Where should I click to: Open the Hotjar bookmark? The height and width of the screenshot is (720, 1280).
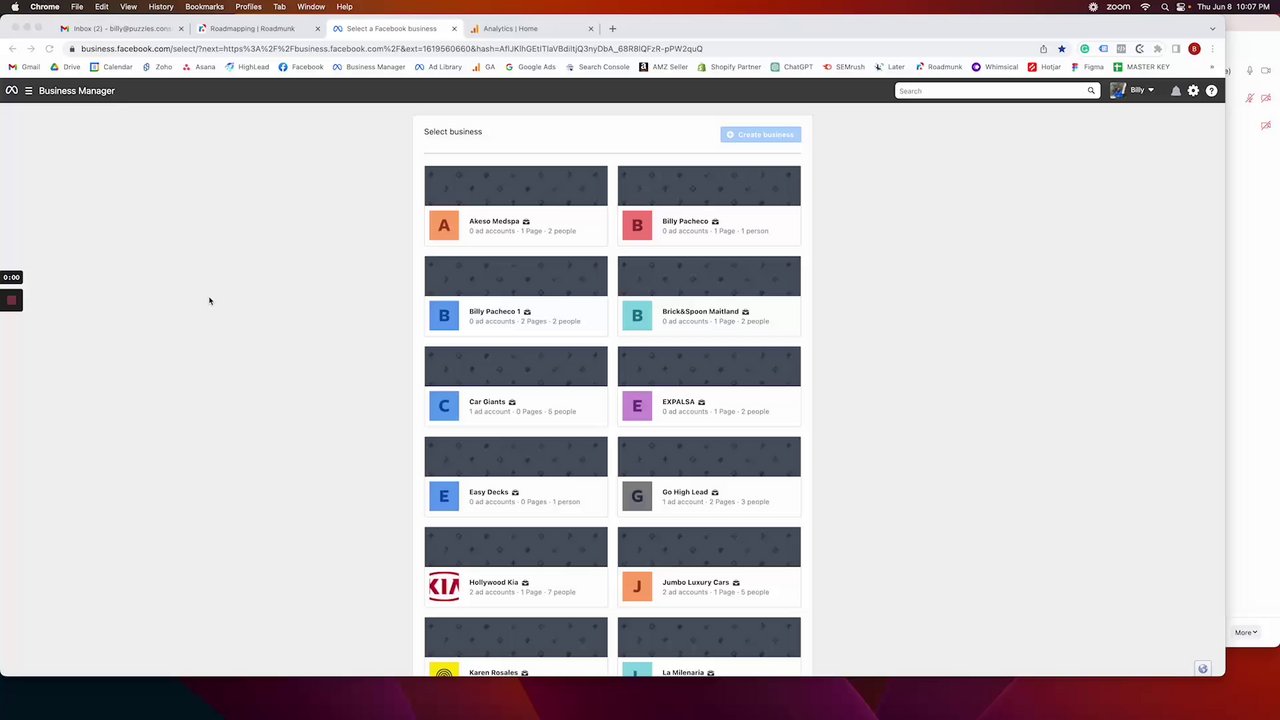click(1044, 67)
